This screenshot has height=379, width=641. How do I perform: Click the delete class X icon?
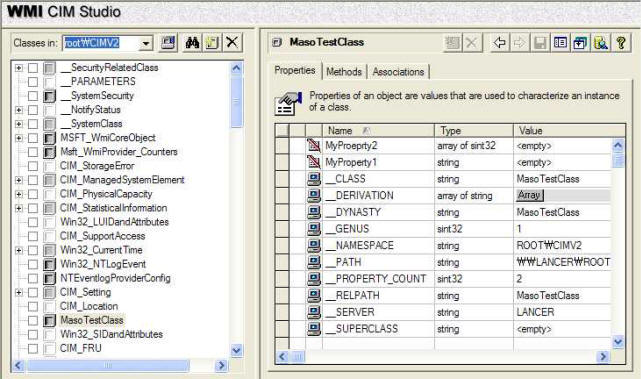[x=232, y=43]
